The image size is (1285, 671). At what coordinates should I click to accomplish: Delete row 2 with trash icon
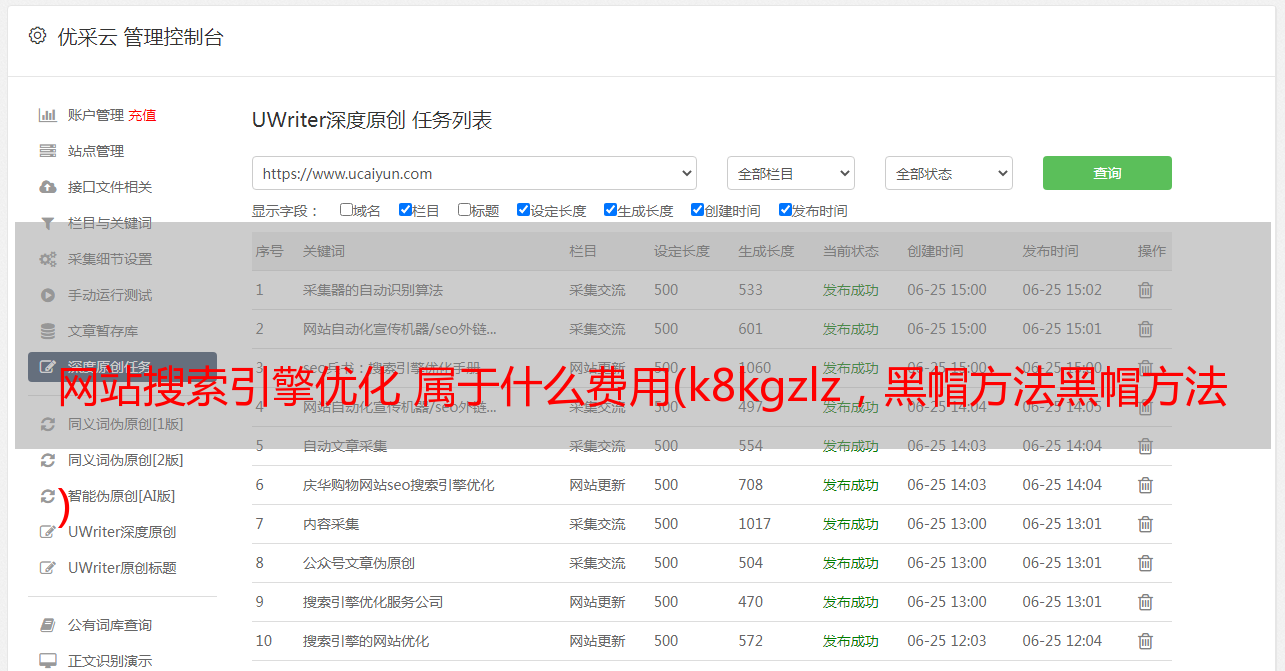click(1146, 329)
